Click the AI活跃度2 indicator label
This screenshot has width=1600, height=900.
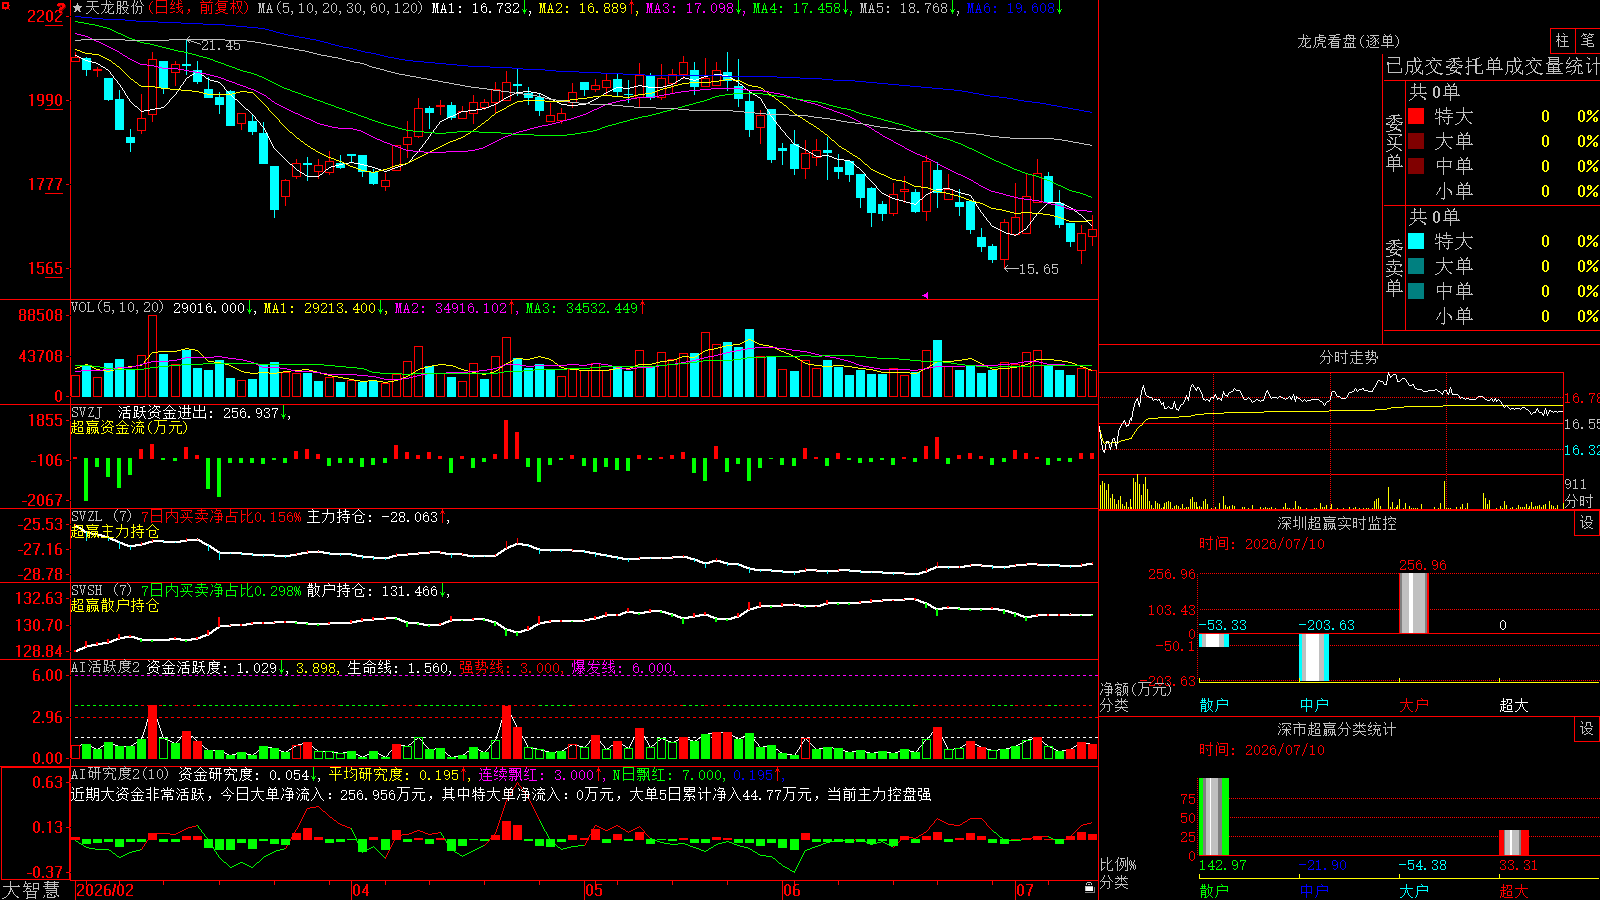[x=106, y=667]
